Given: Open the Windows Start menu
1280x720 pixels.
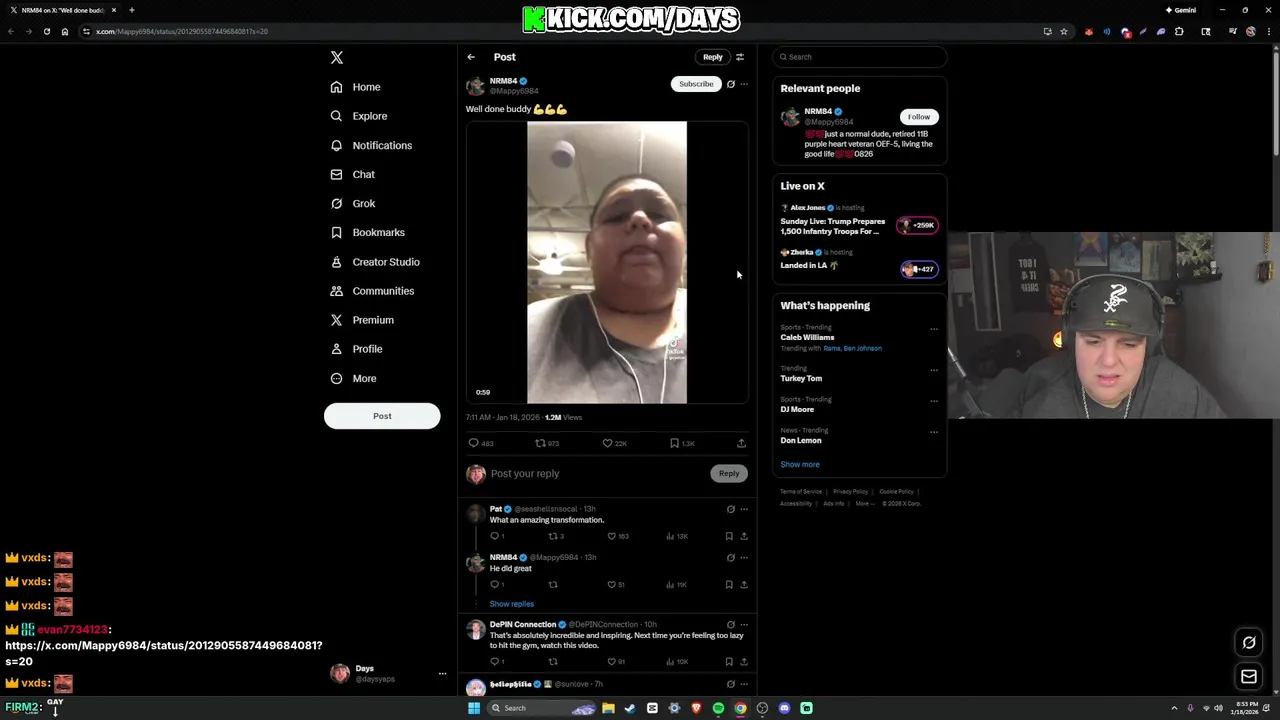Looking at the screenshot, I should pos(474,708).
